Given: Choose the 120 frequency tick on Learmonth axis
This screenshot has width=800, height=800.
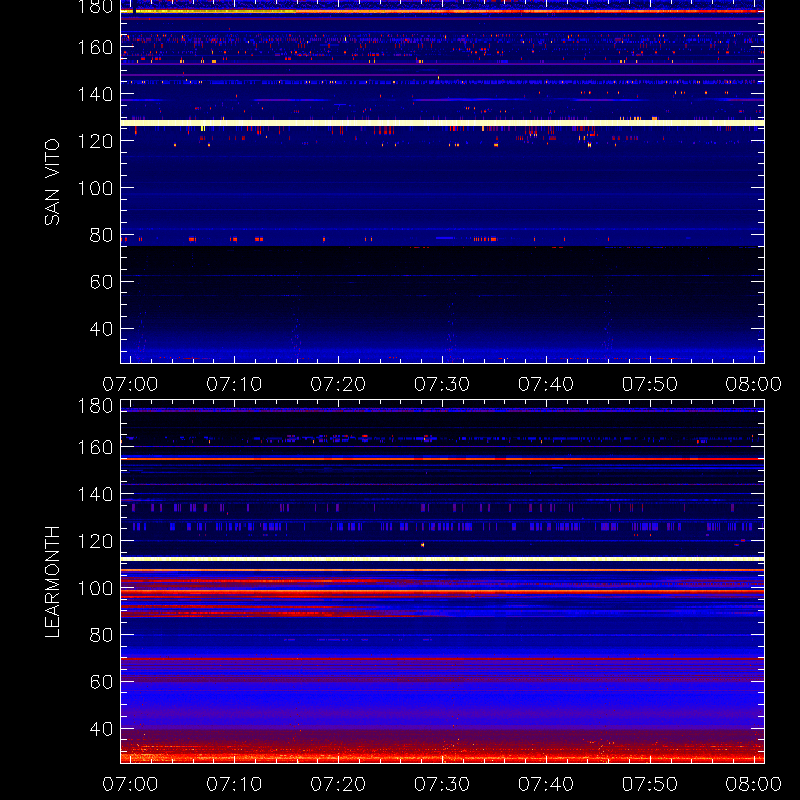Looking at the screenshot, I should tap(95, 541).
